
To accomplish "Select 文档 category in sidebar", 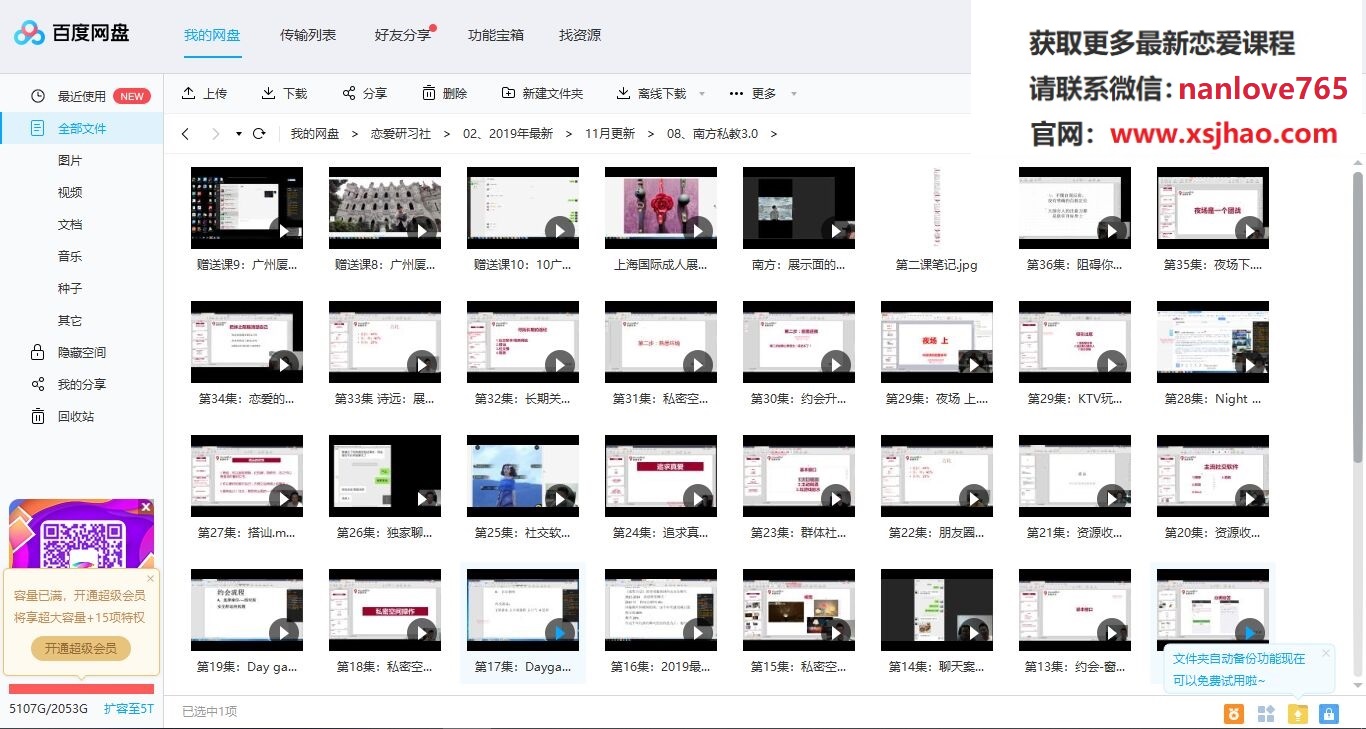I will click(70, 224).
